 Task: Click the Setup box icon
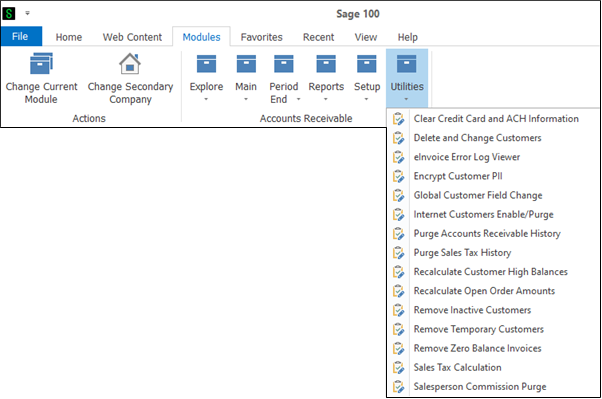click(x=367, y=64)
